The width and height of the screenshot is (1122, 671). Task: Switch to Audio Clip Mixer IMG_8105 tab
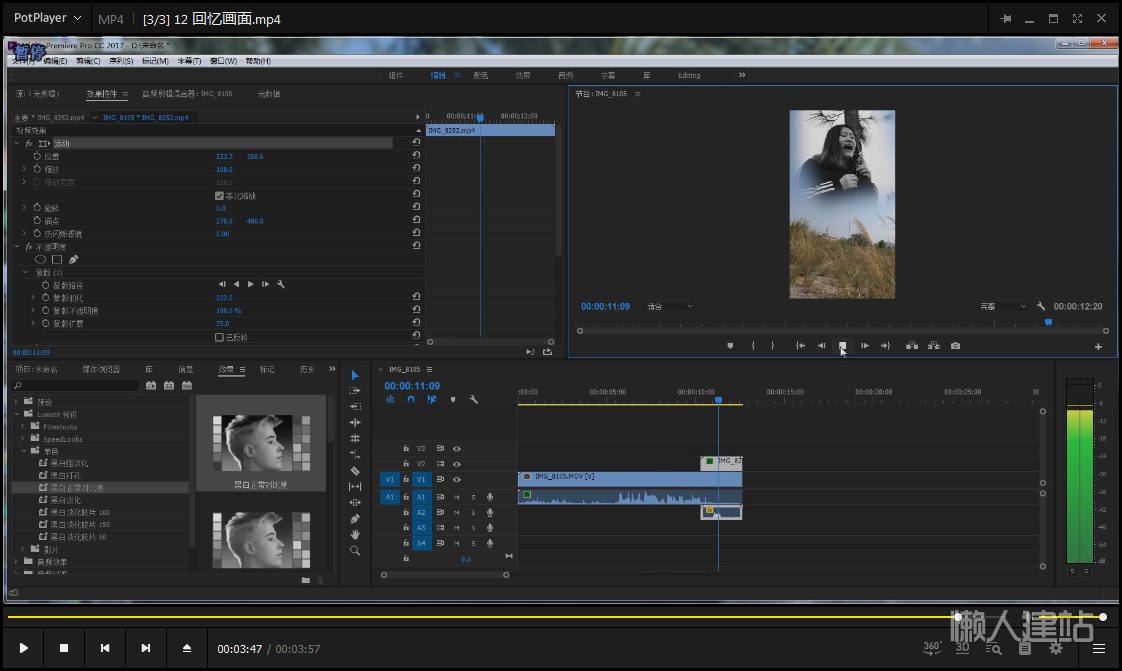187,94
